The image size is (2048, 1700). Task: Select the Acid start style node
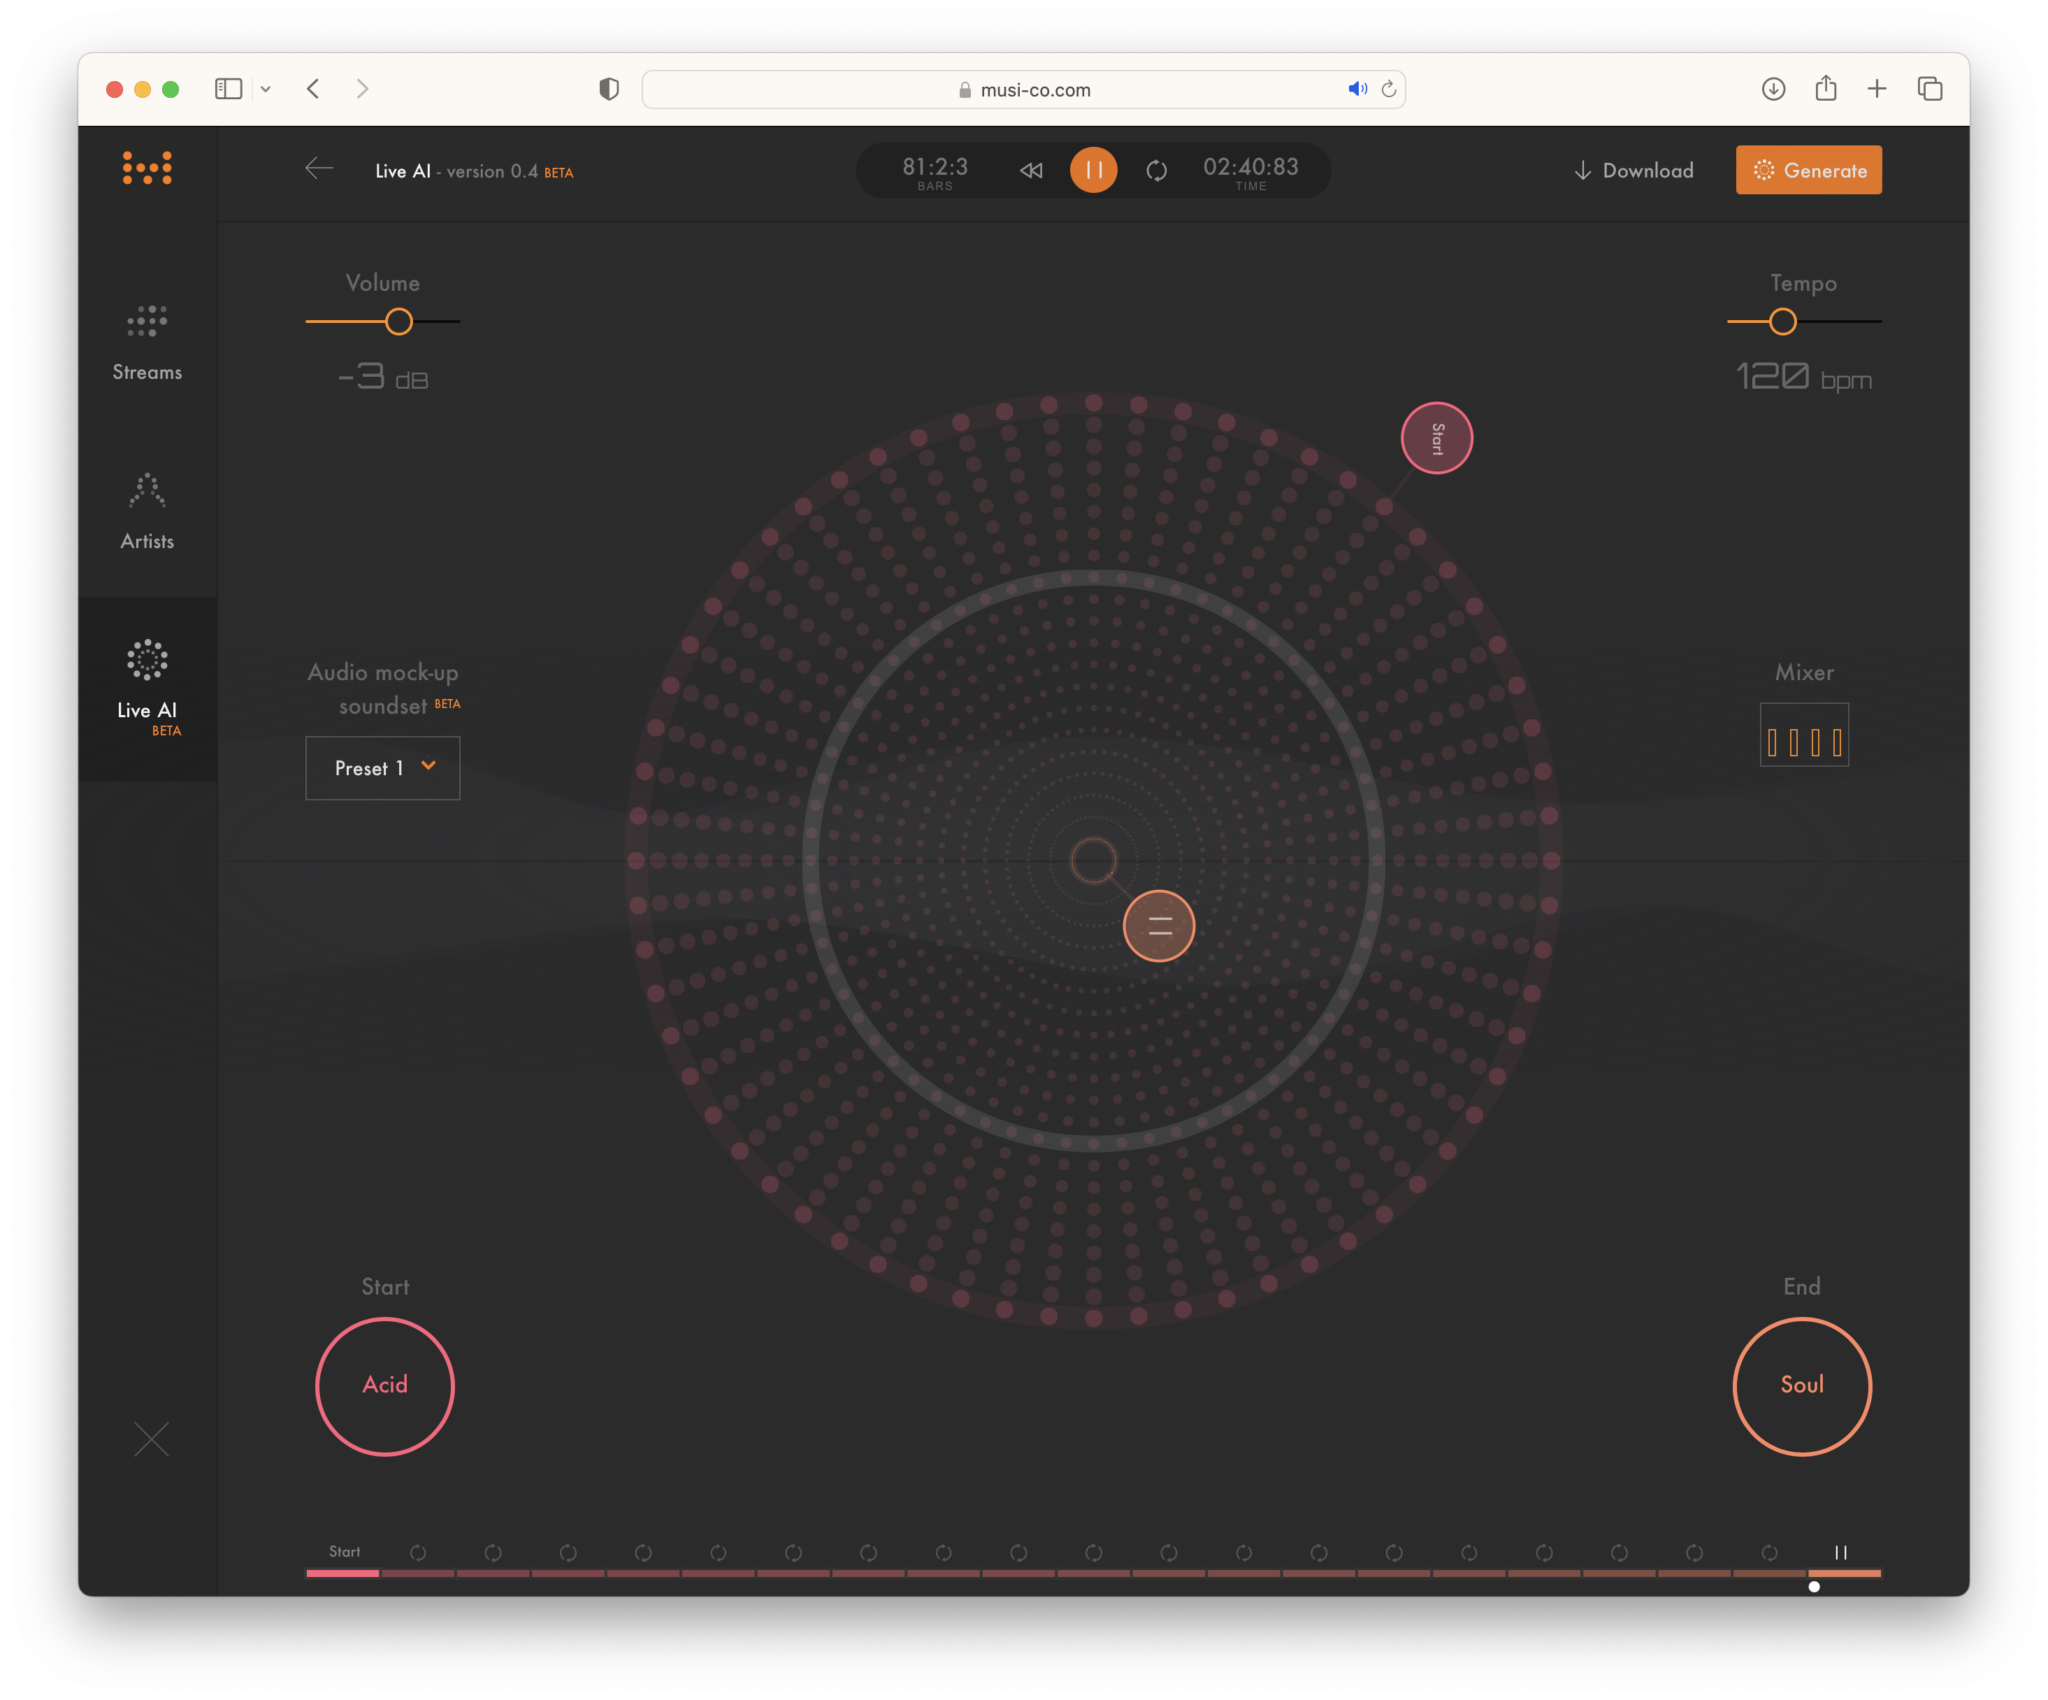[x=385, y=1386]
